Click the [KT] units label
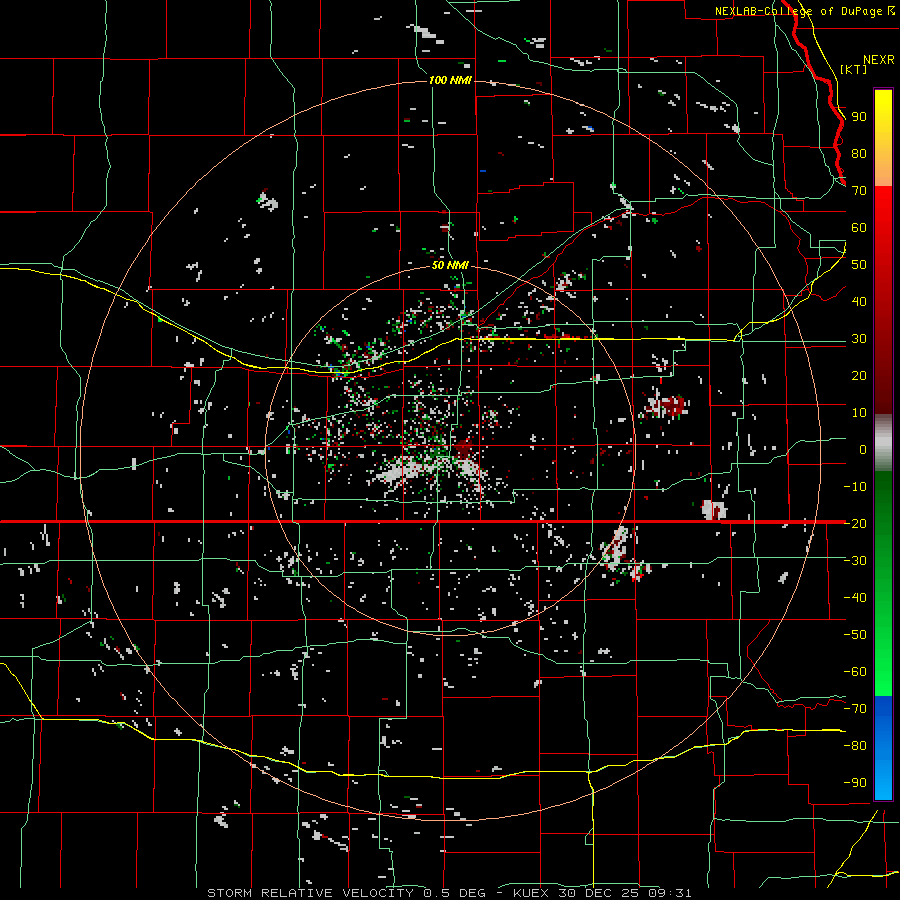900x900 pixels. pos(853,69)
